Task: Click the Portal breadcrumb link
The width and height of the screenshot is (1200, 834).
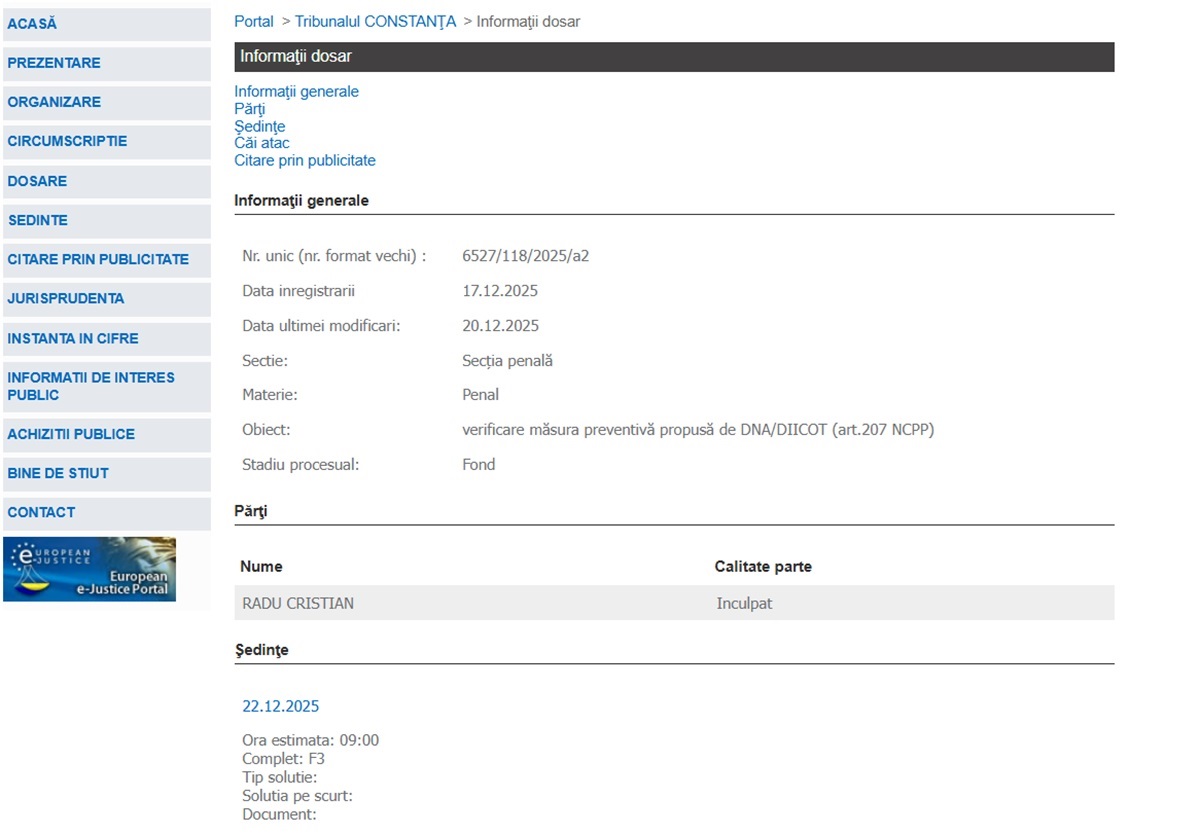Action: coord(254,21)
